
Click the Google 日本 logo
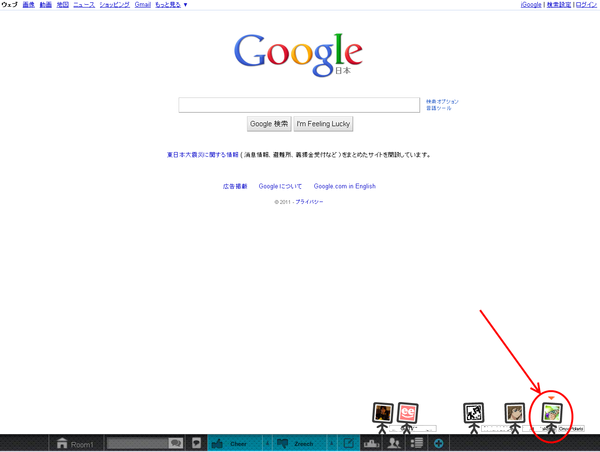pyautogui.click(x=298, y=55)
